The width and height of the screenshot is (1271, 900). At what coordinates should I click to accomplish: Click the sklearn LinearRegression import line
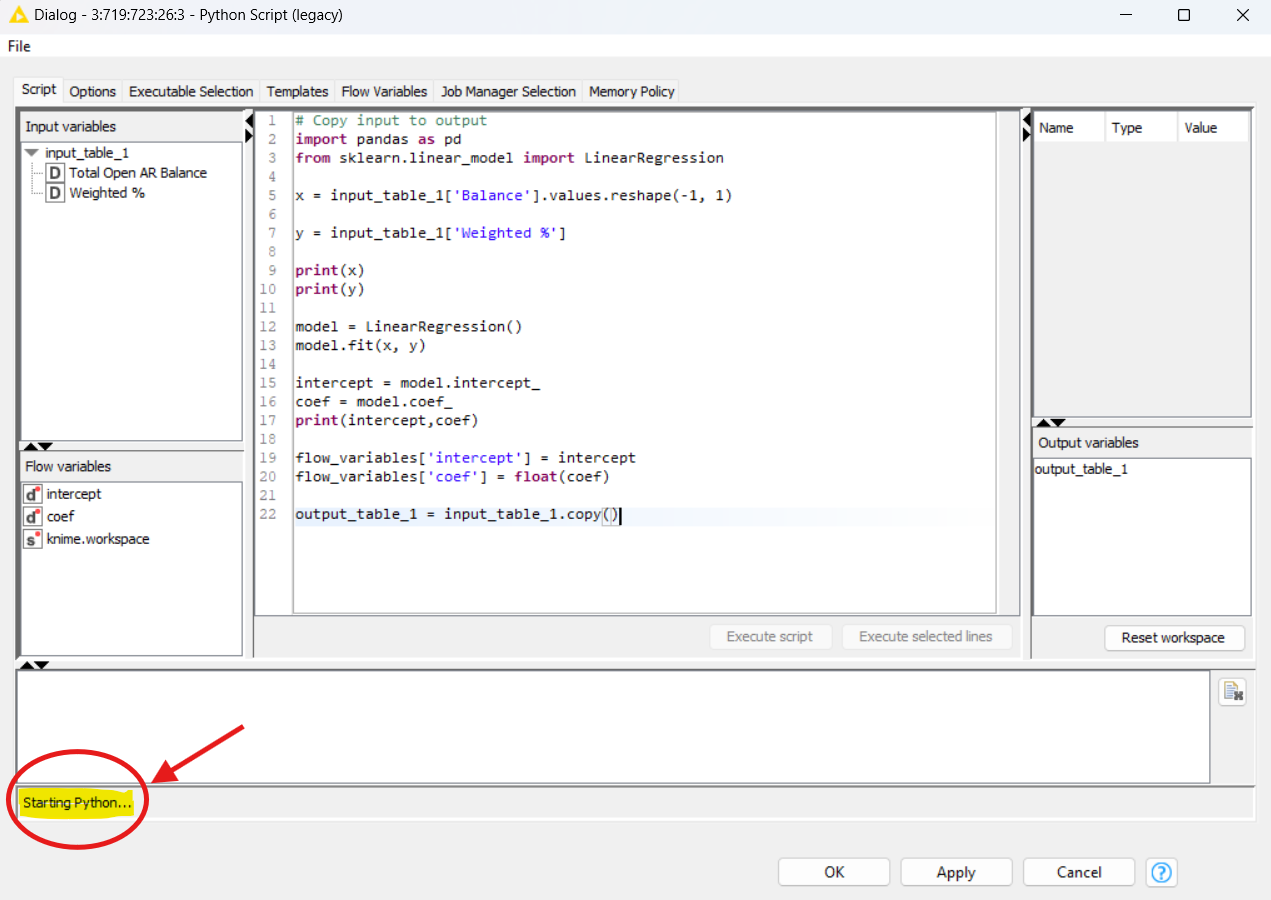tap(509, 158)
